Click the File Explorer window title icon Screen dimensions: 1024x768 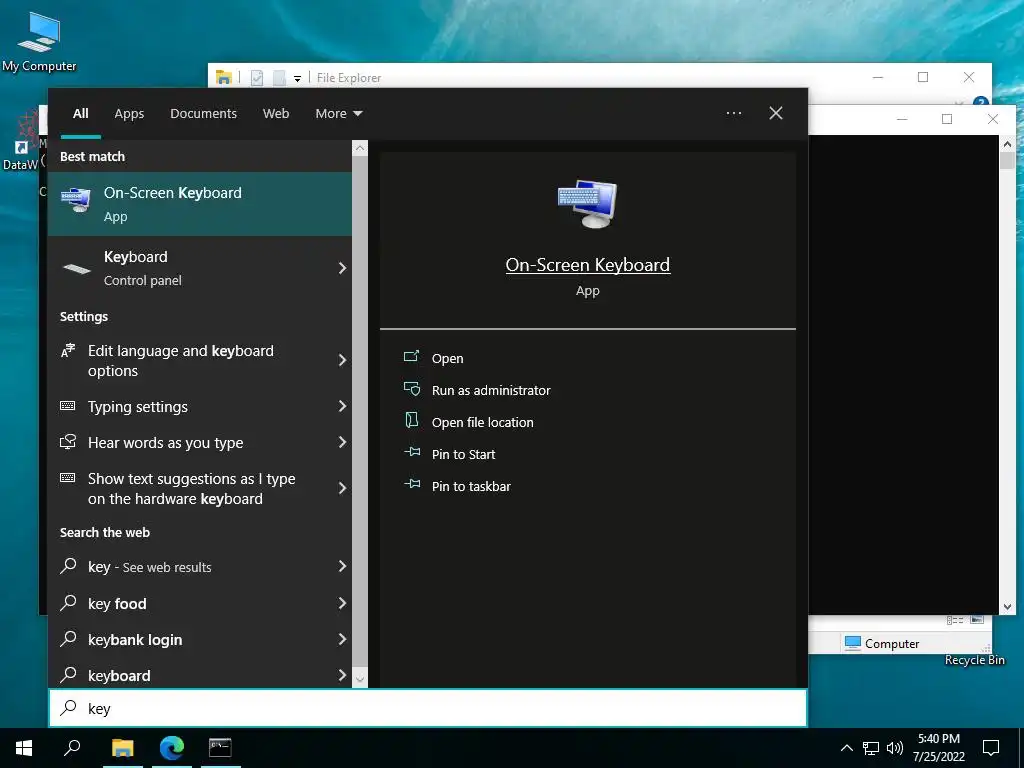(224, 78)
